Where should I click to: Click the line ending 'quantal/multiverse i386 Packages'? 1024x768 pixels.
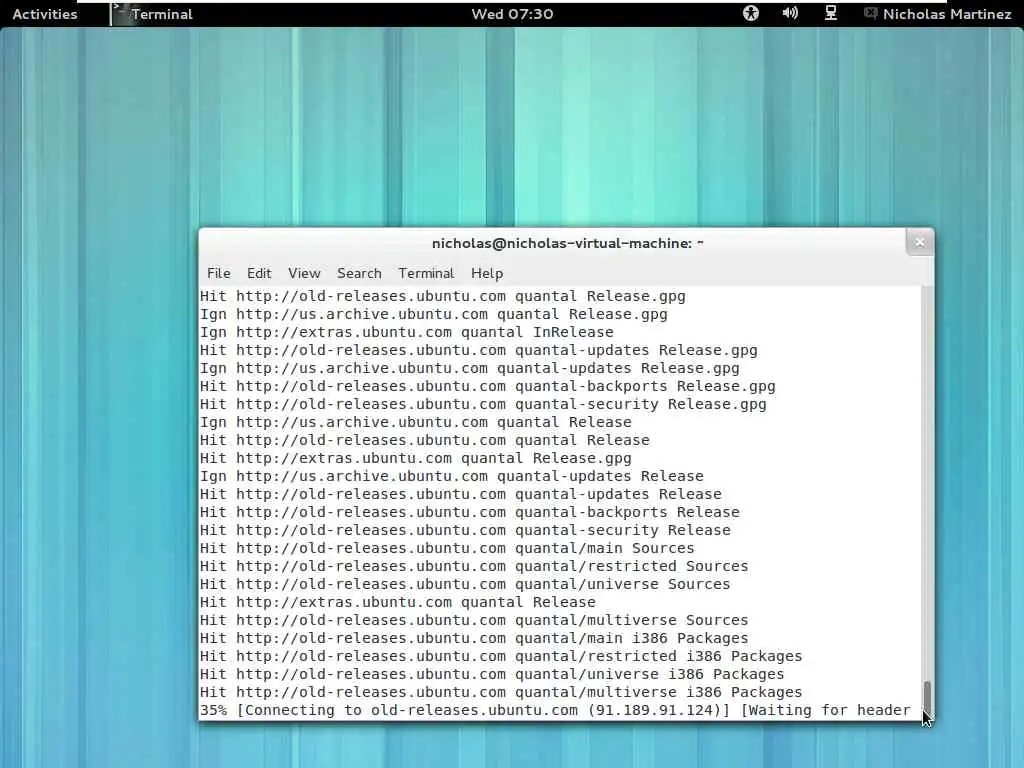[501, 692]
